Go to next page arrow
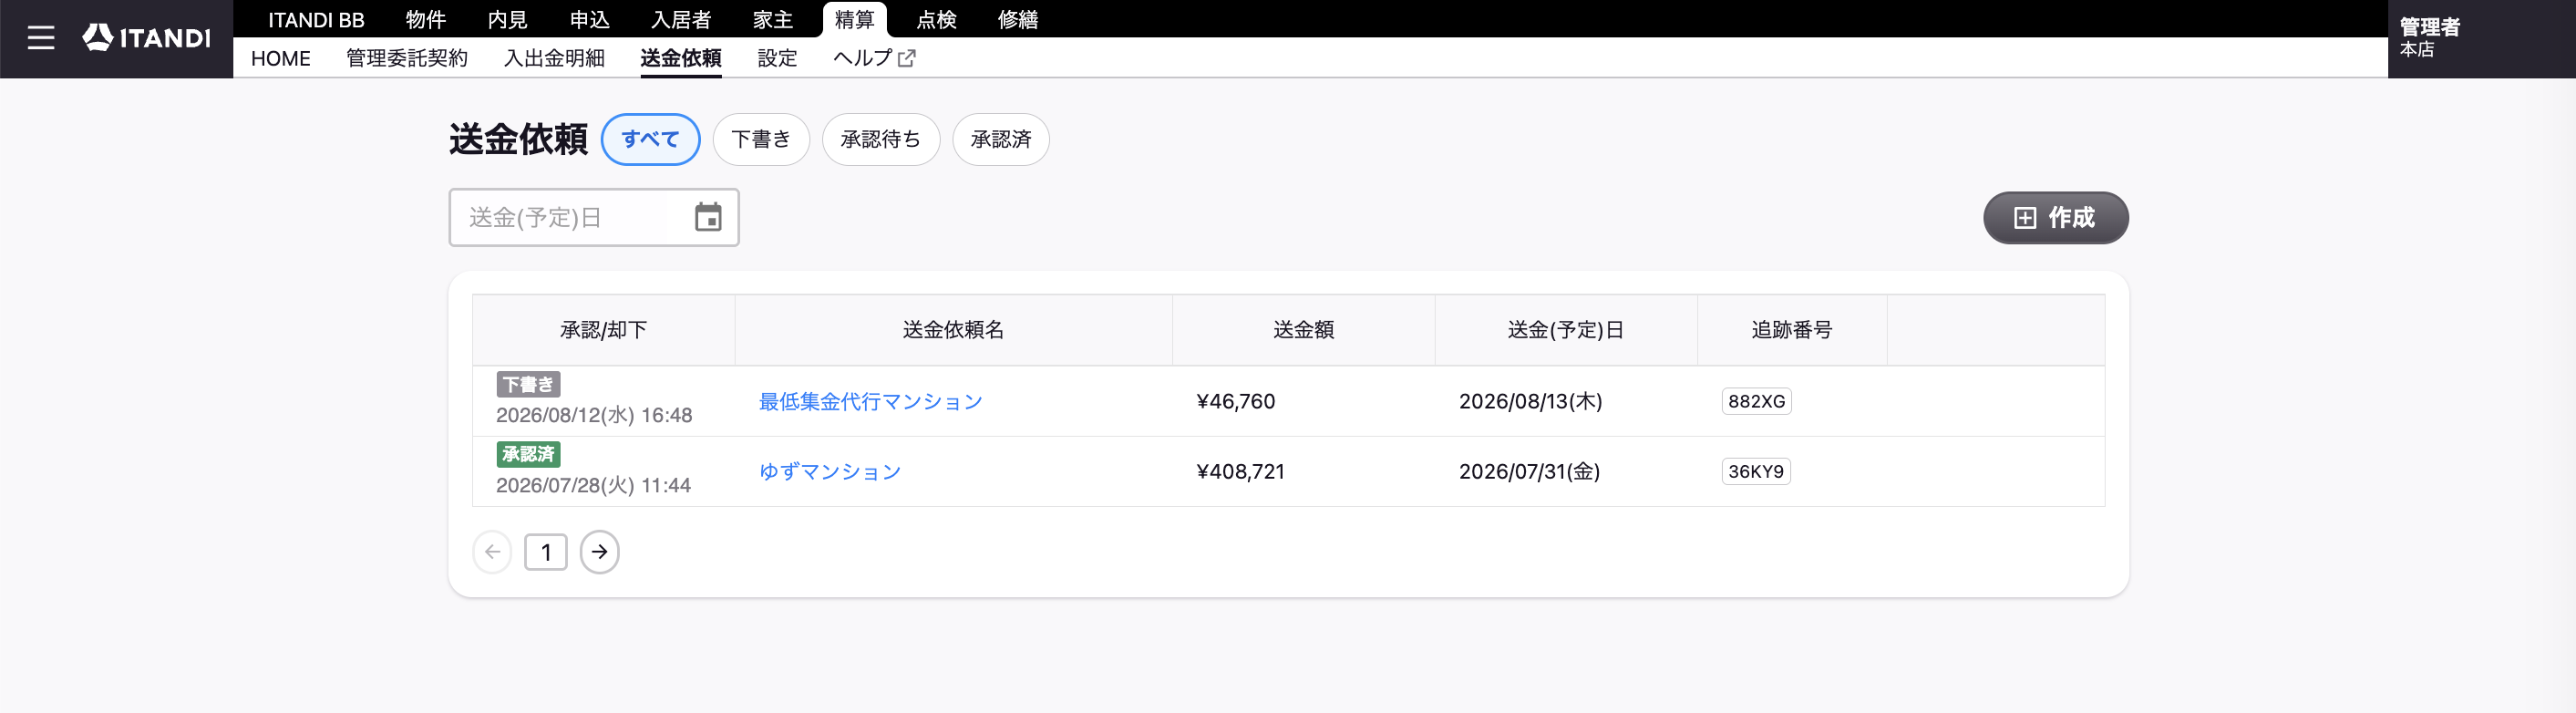 (599, 552)
